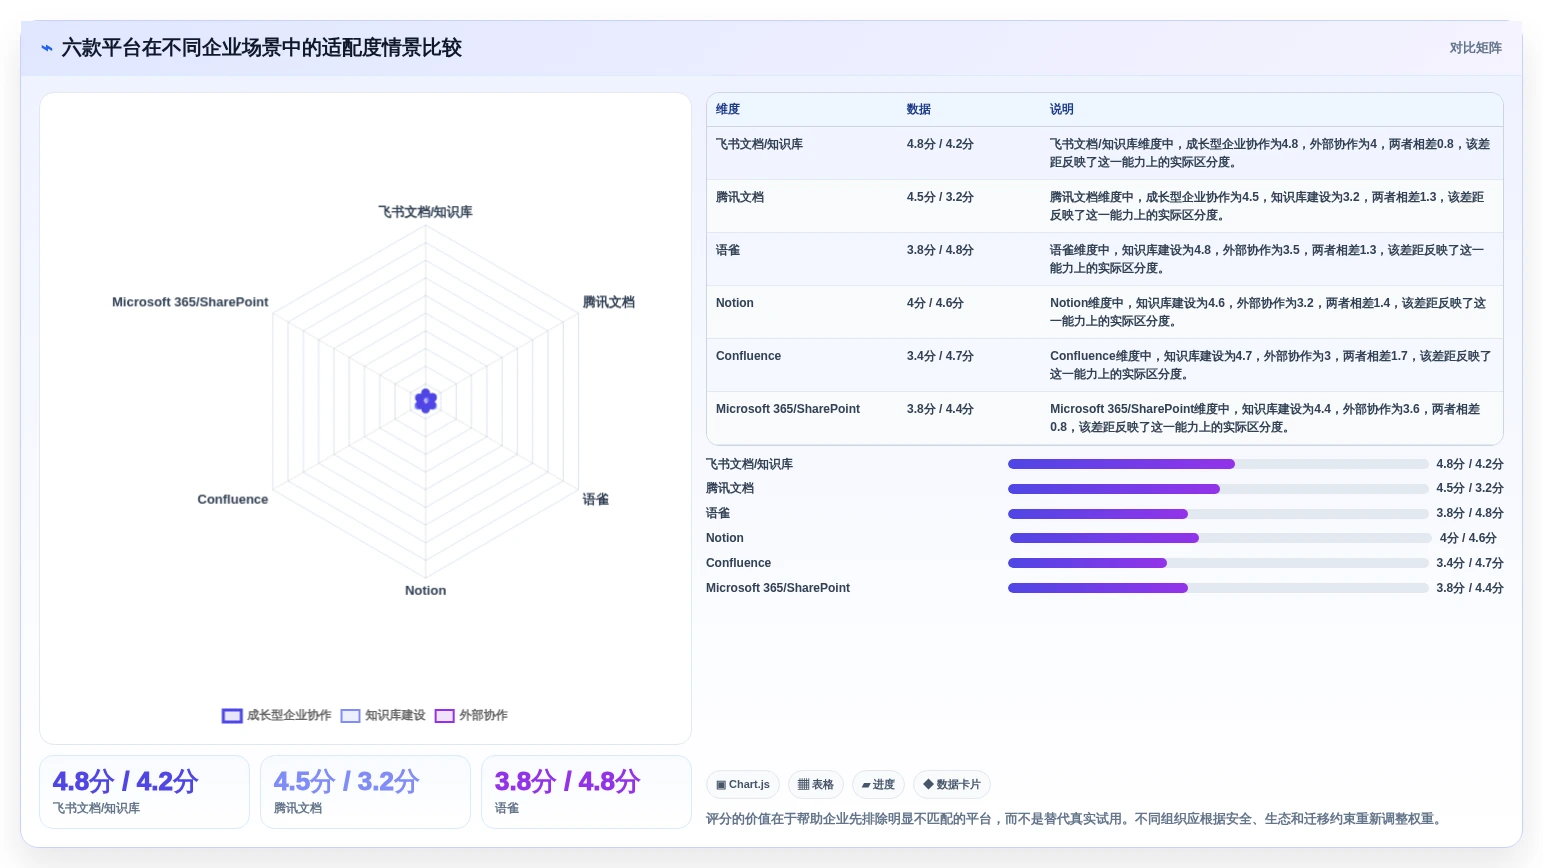Click the 语雀 progress bar

1218,514
